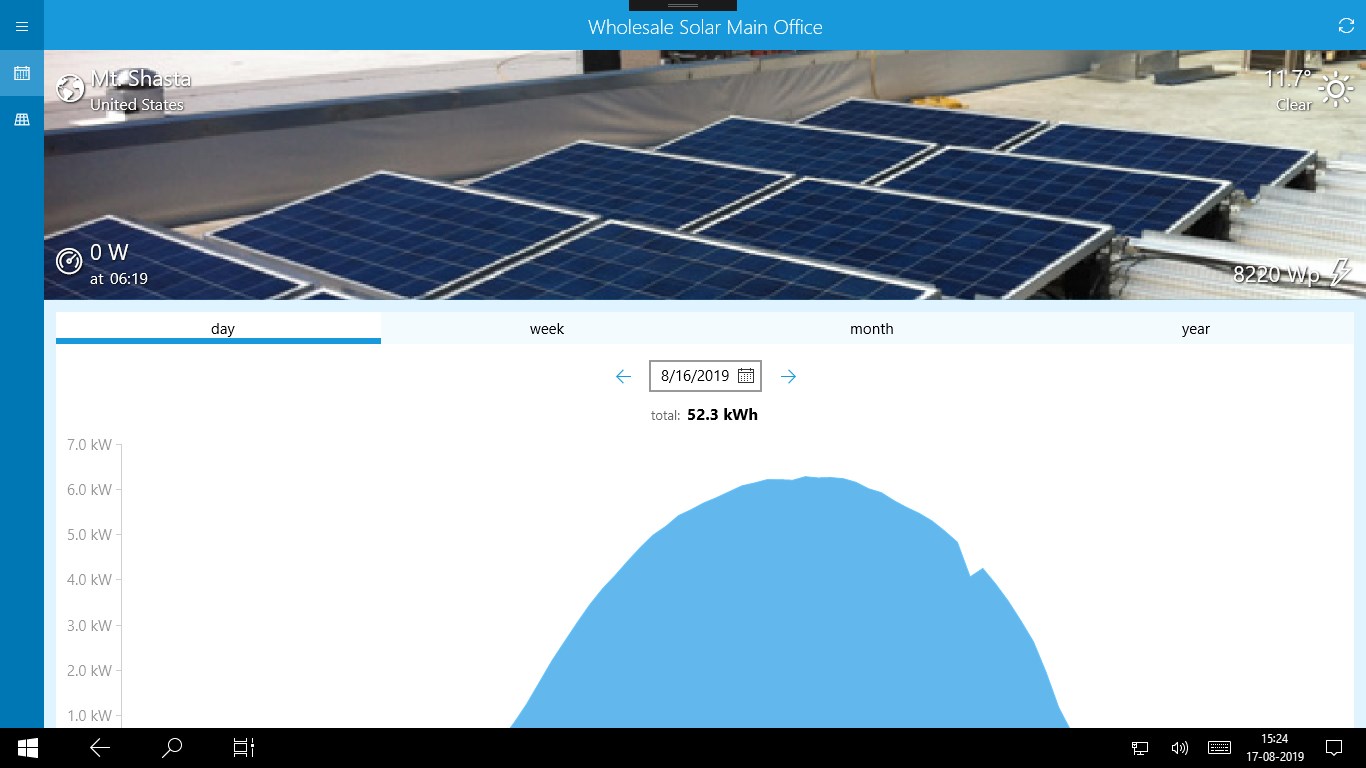Open the date picker calendar dropdown
The width and height of the screenshot is (1366, 768).
[x=746, y=375]
